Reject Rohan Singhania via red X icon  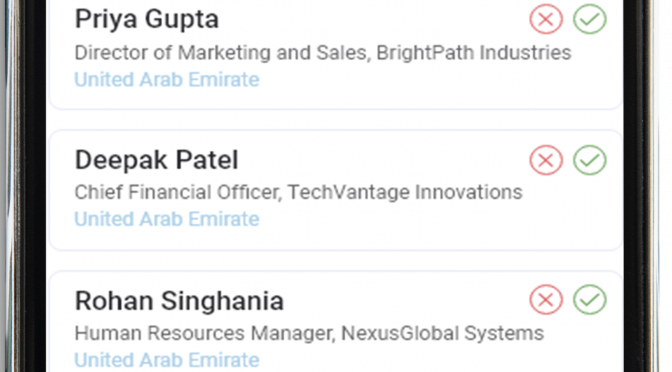click(546, 300)
